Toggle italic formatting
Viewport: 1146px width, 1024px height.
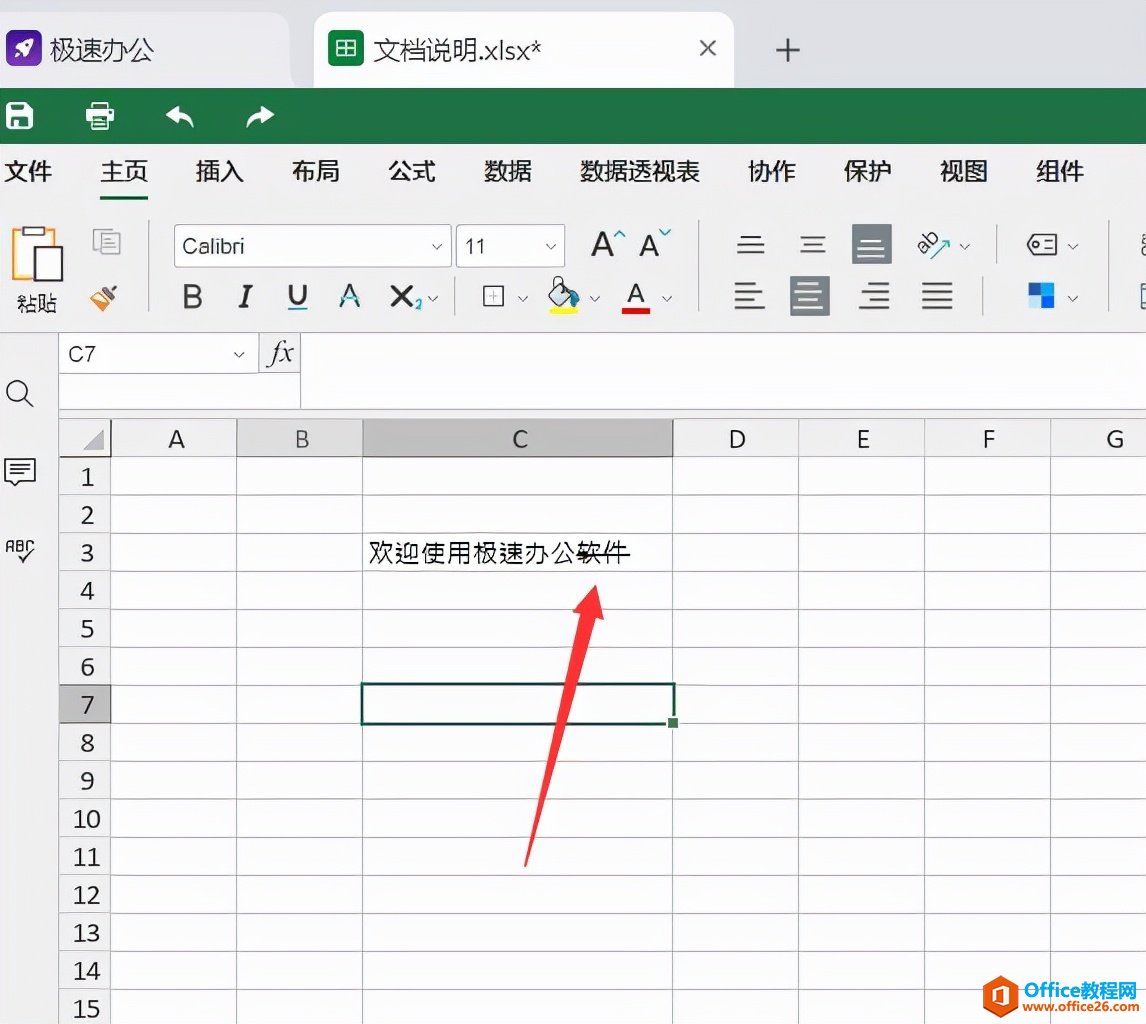click(244, 297)
